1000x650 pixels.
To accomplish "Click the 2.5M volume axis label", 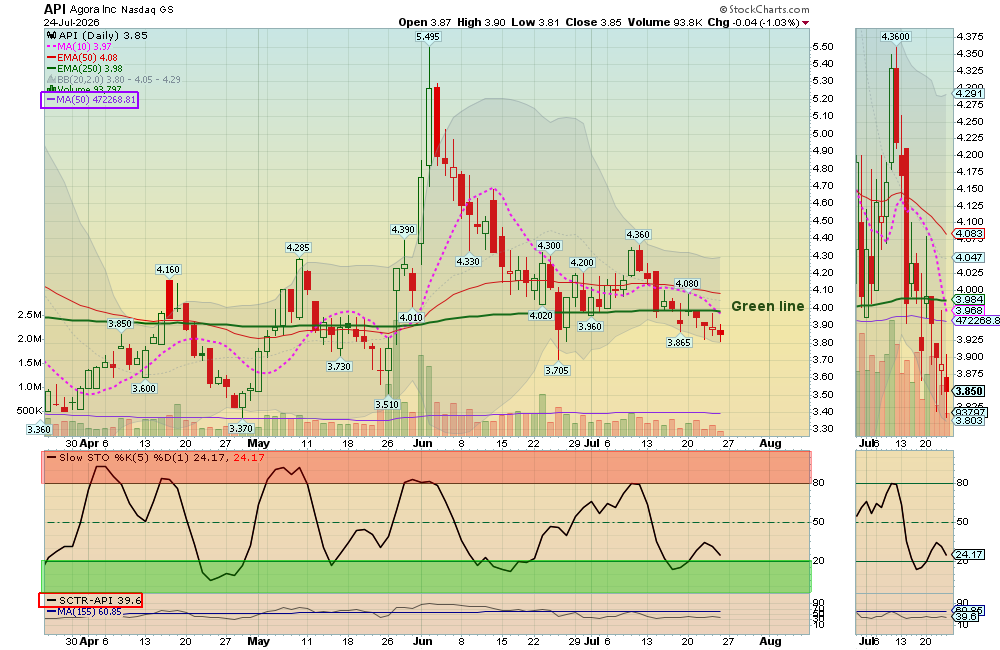I will (x=30, y=315).
